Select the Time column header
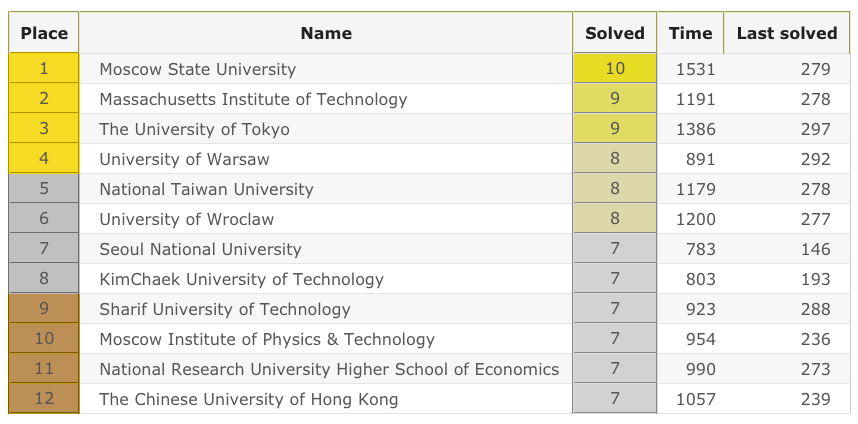Screen dimensions: 858x424 pyautogui.click(x=690, y=33)
